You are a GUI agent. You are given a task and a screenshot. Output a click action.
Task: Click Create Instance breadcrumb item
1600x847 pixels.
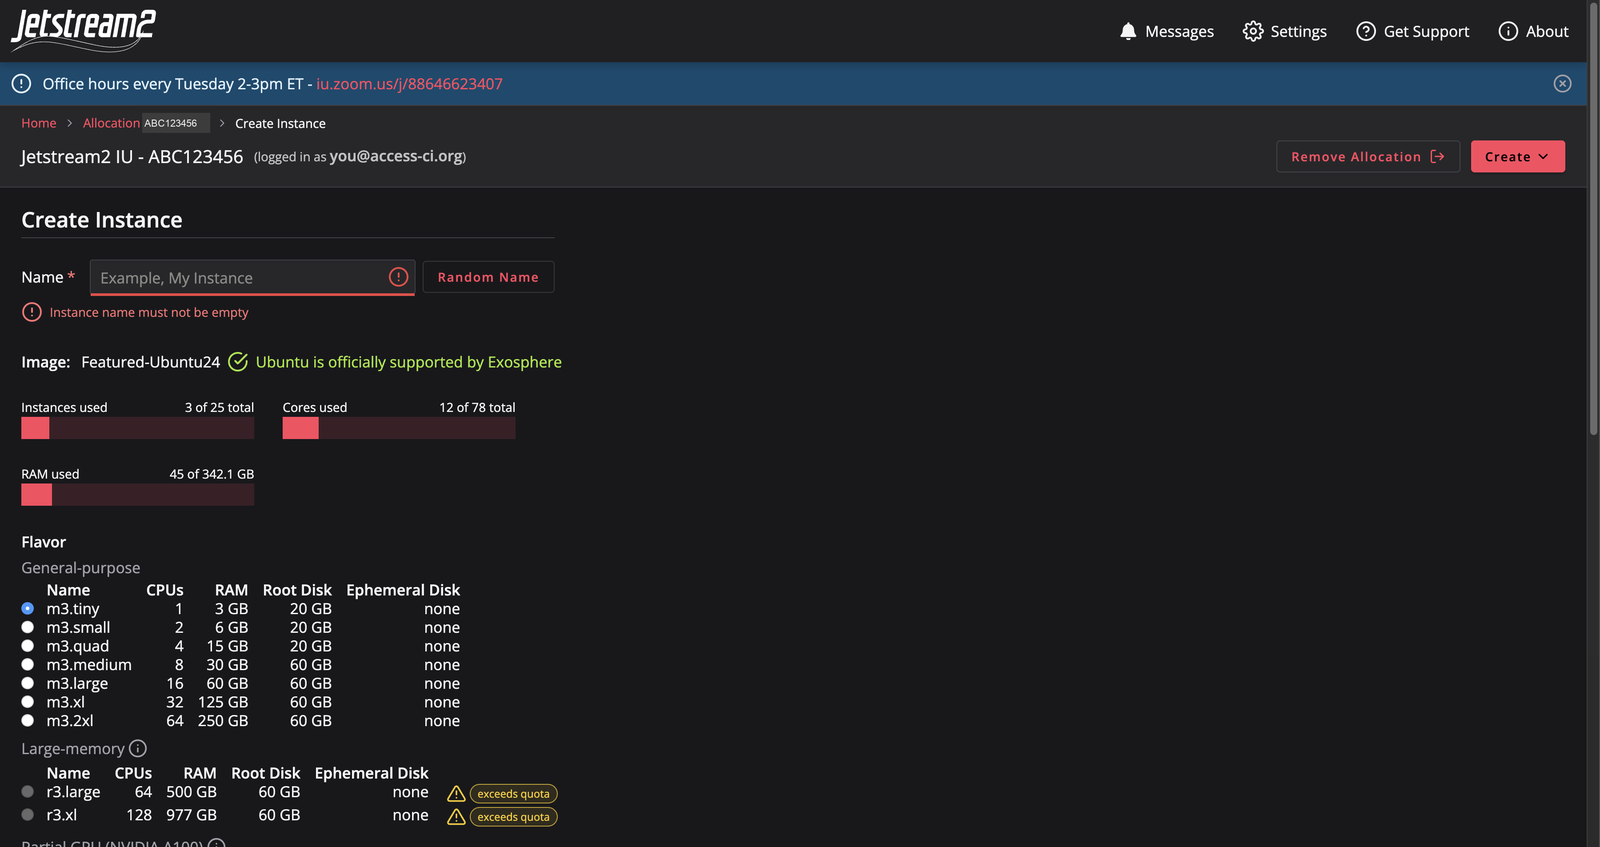click(280, 123)
